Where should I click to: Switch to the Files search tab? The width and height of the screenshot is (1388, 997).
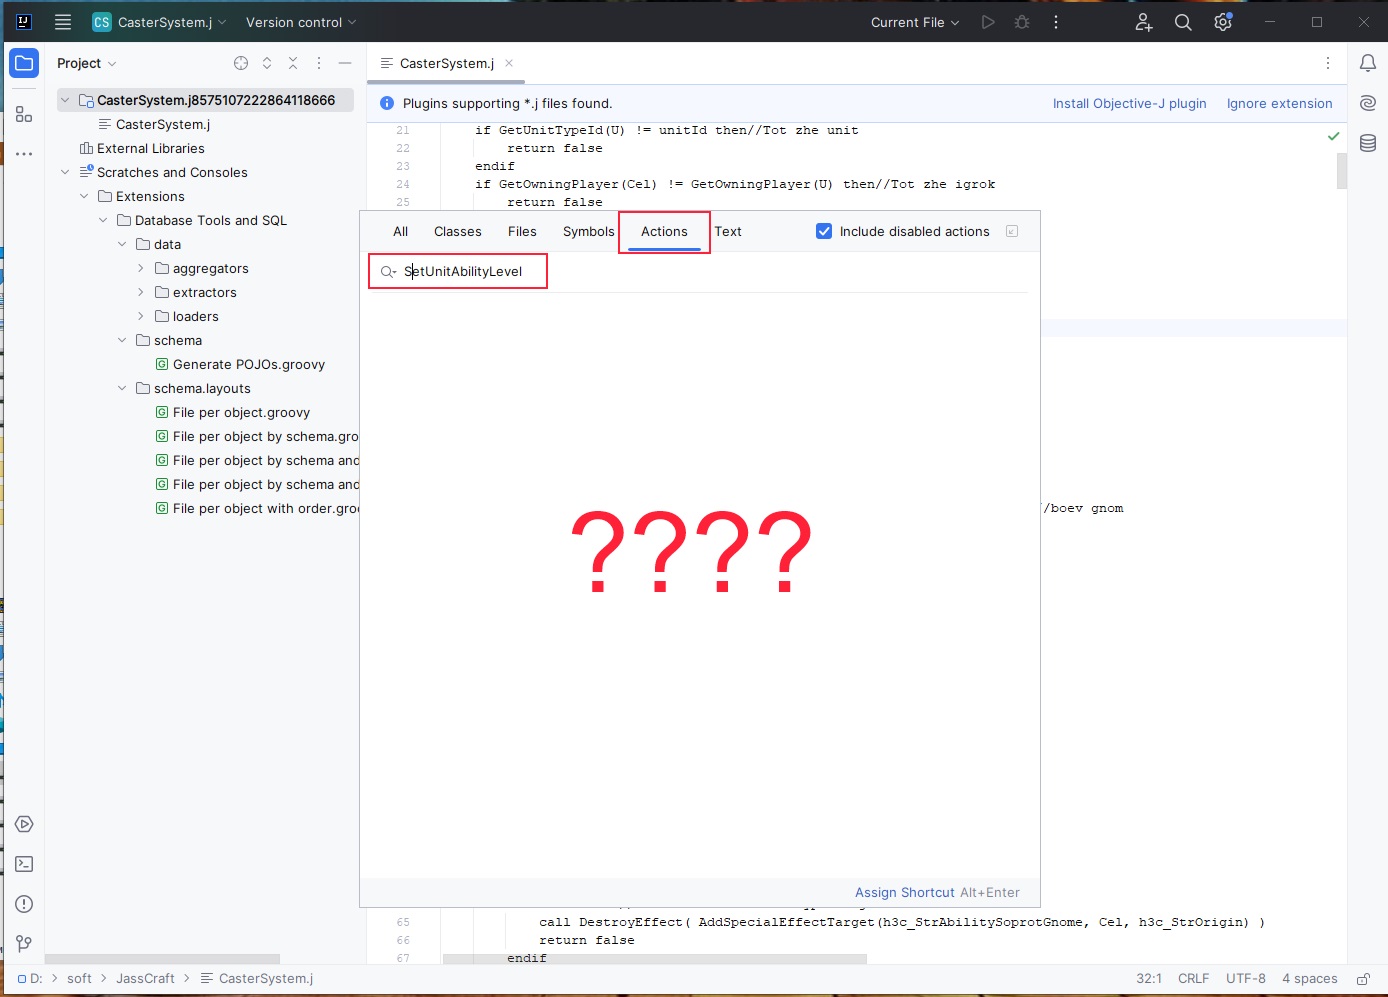[522, 231]
